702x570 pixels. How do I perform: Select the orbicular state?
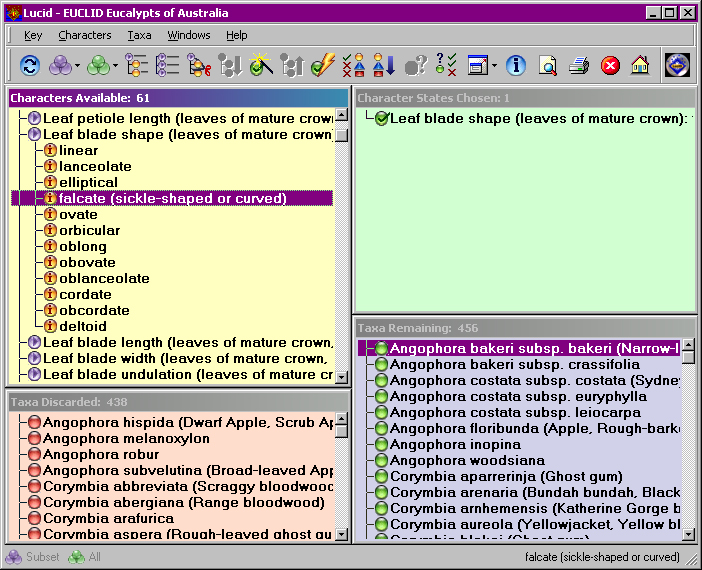90,231
